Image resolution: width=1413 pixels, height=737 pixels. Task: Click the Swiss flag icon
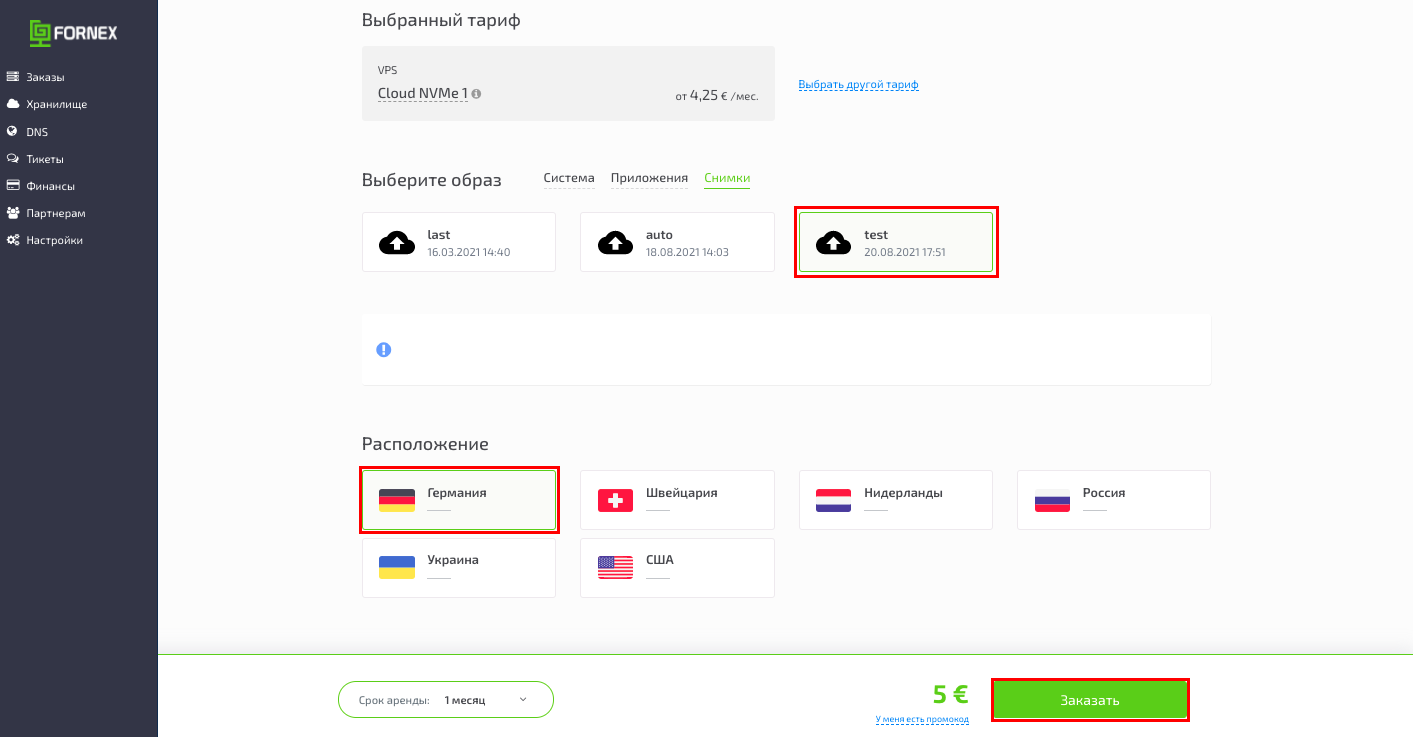pyautogui.click(x=615, y=500)
